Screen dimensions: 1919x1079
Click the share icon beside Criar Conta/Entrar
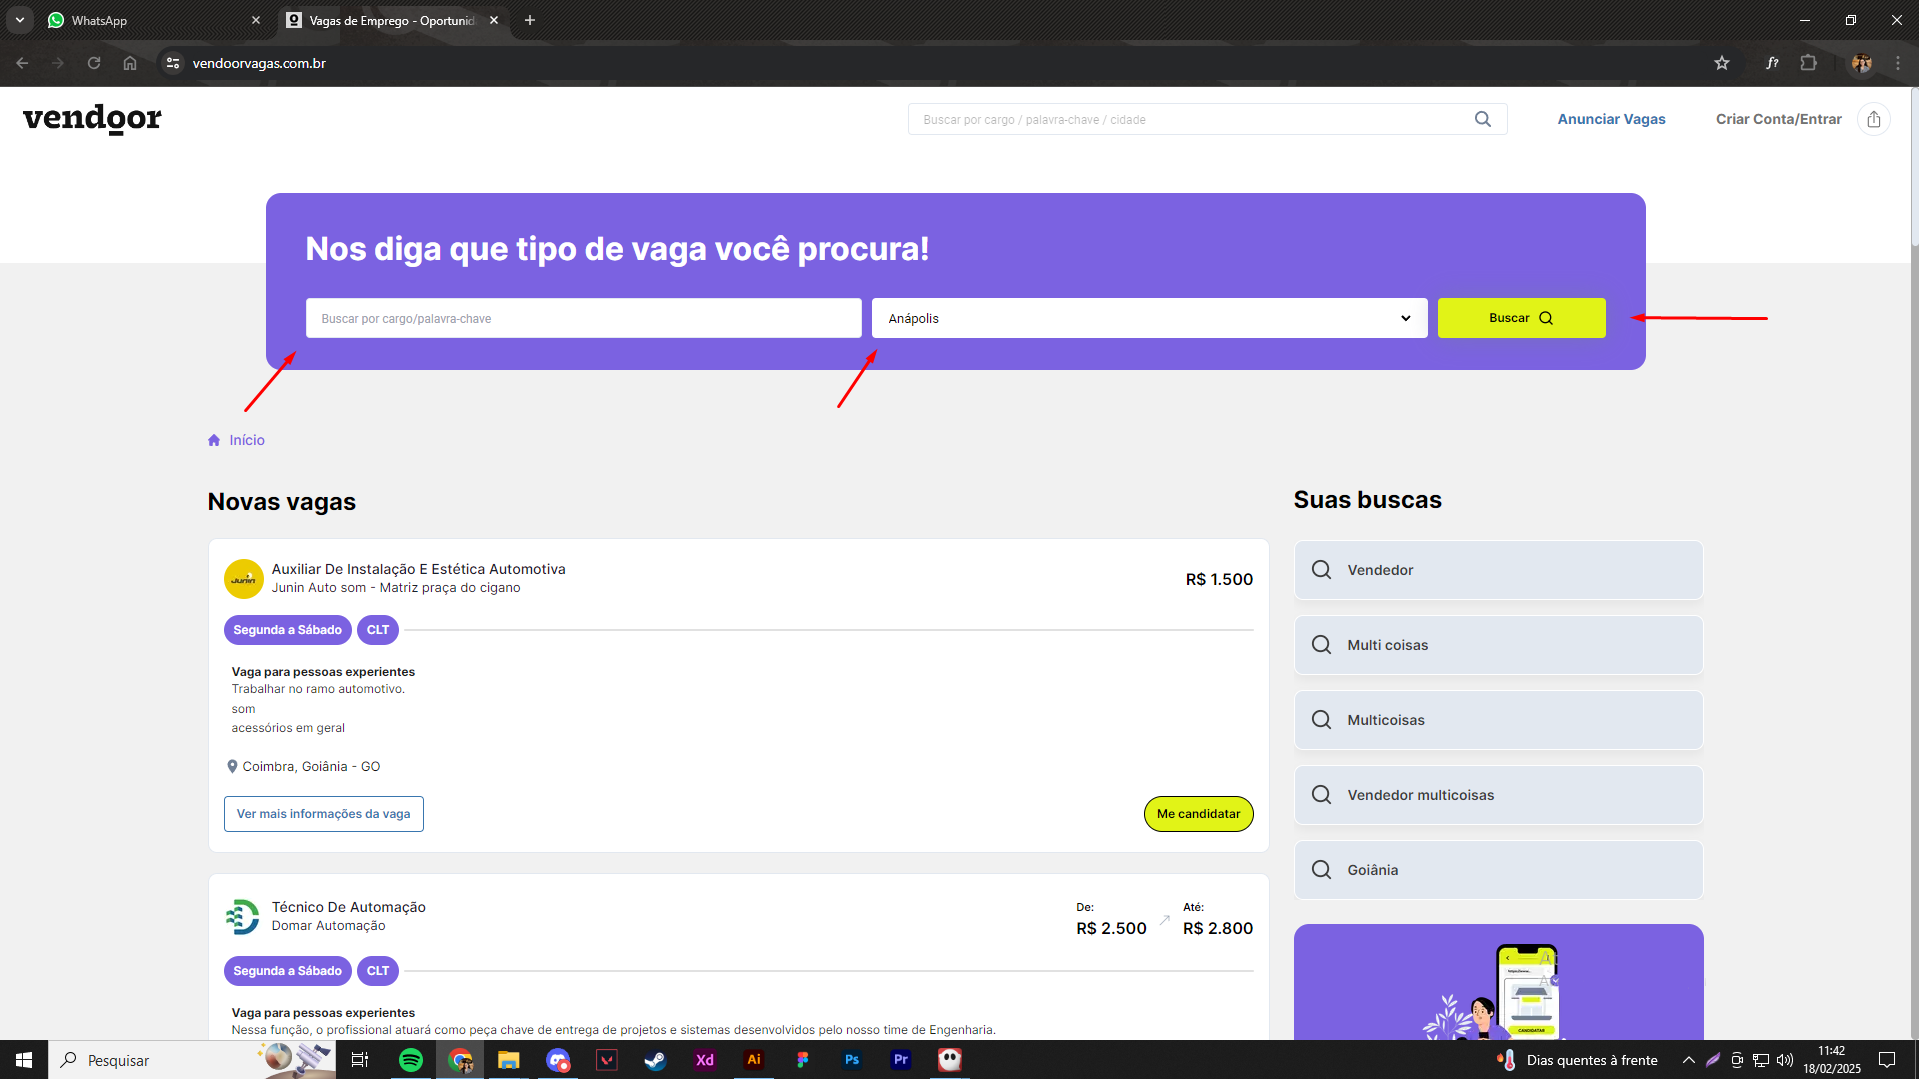pos(1873,119)
